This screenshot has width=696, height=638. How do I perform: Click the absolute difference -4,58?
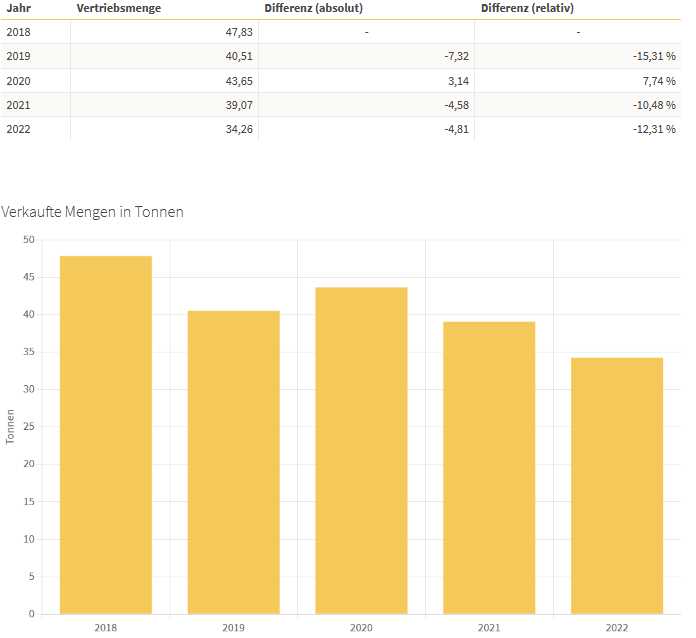pyautogui.click(x=457, y=105)
